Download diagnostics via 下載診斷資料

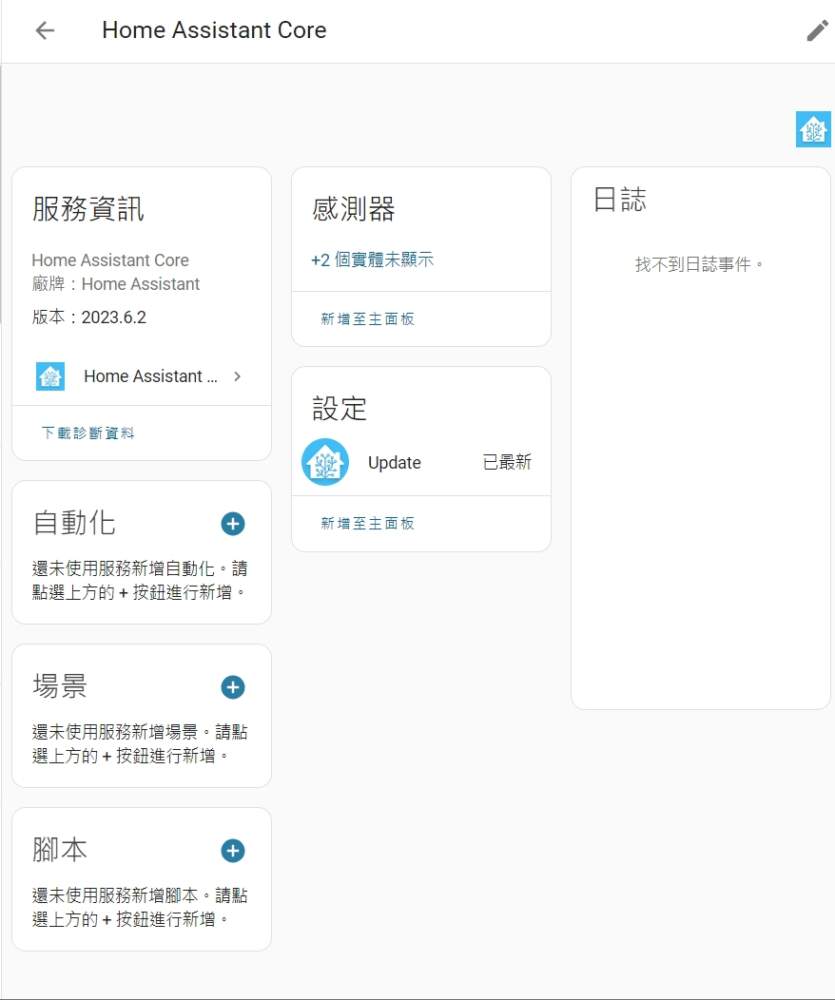pyautogui.click(x=88, y=433)
